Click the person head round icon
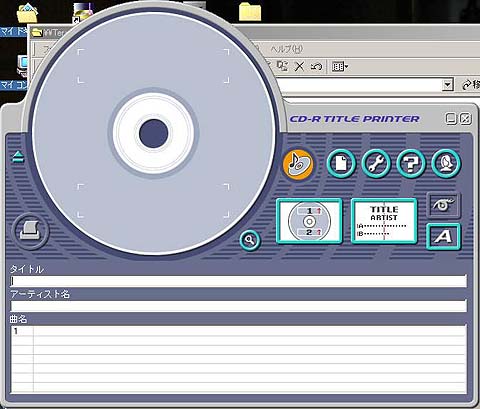480x409 pixels. click(x=446, y=164)
